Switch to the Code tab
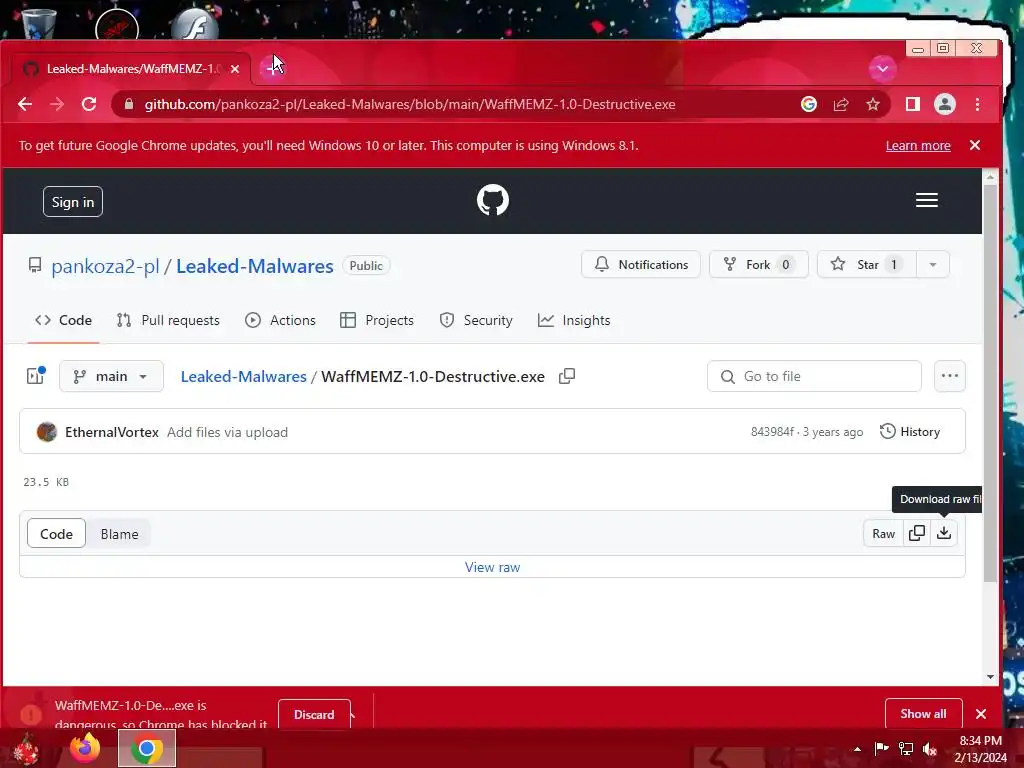 63,320
